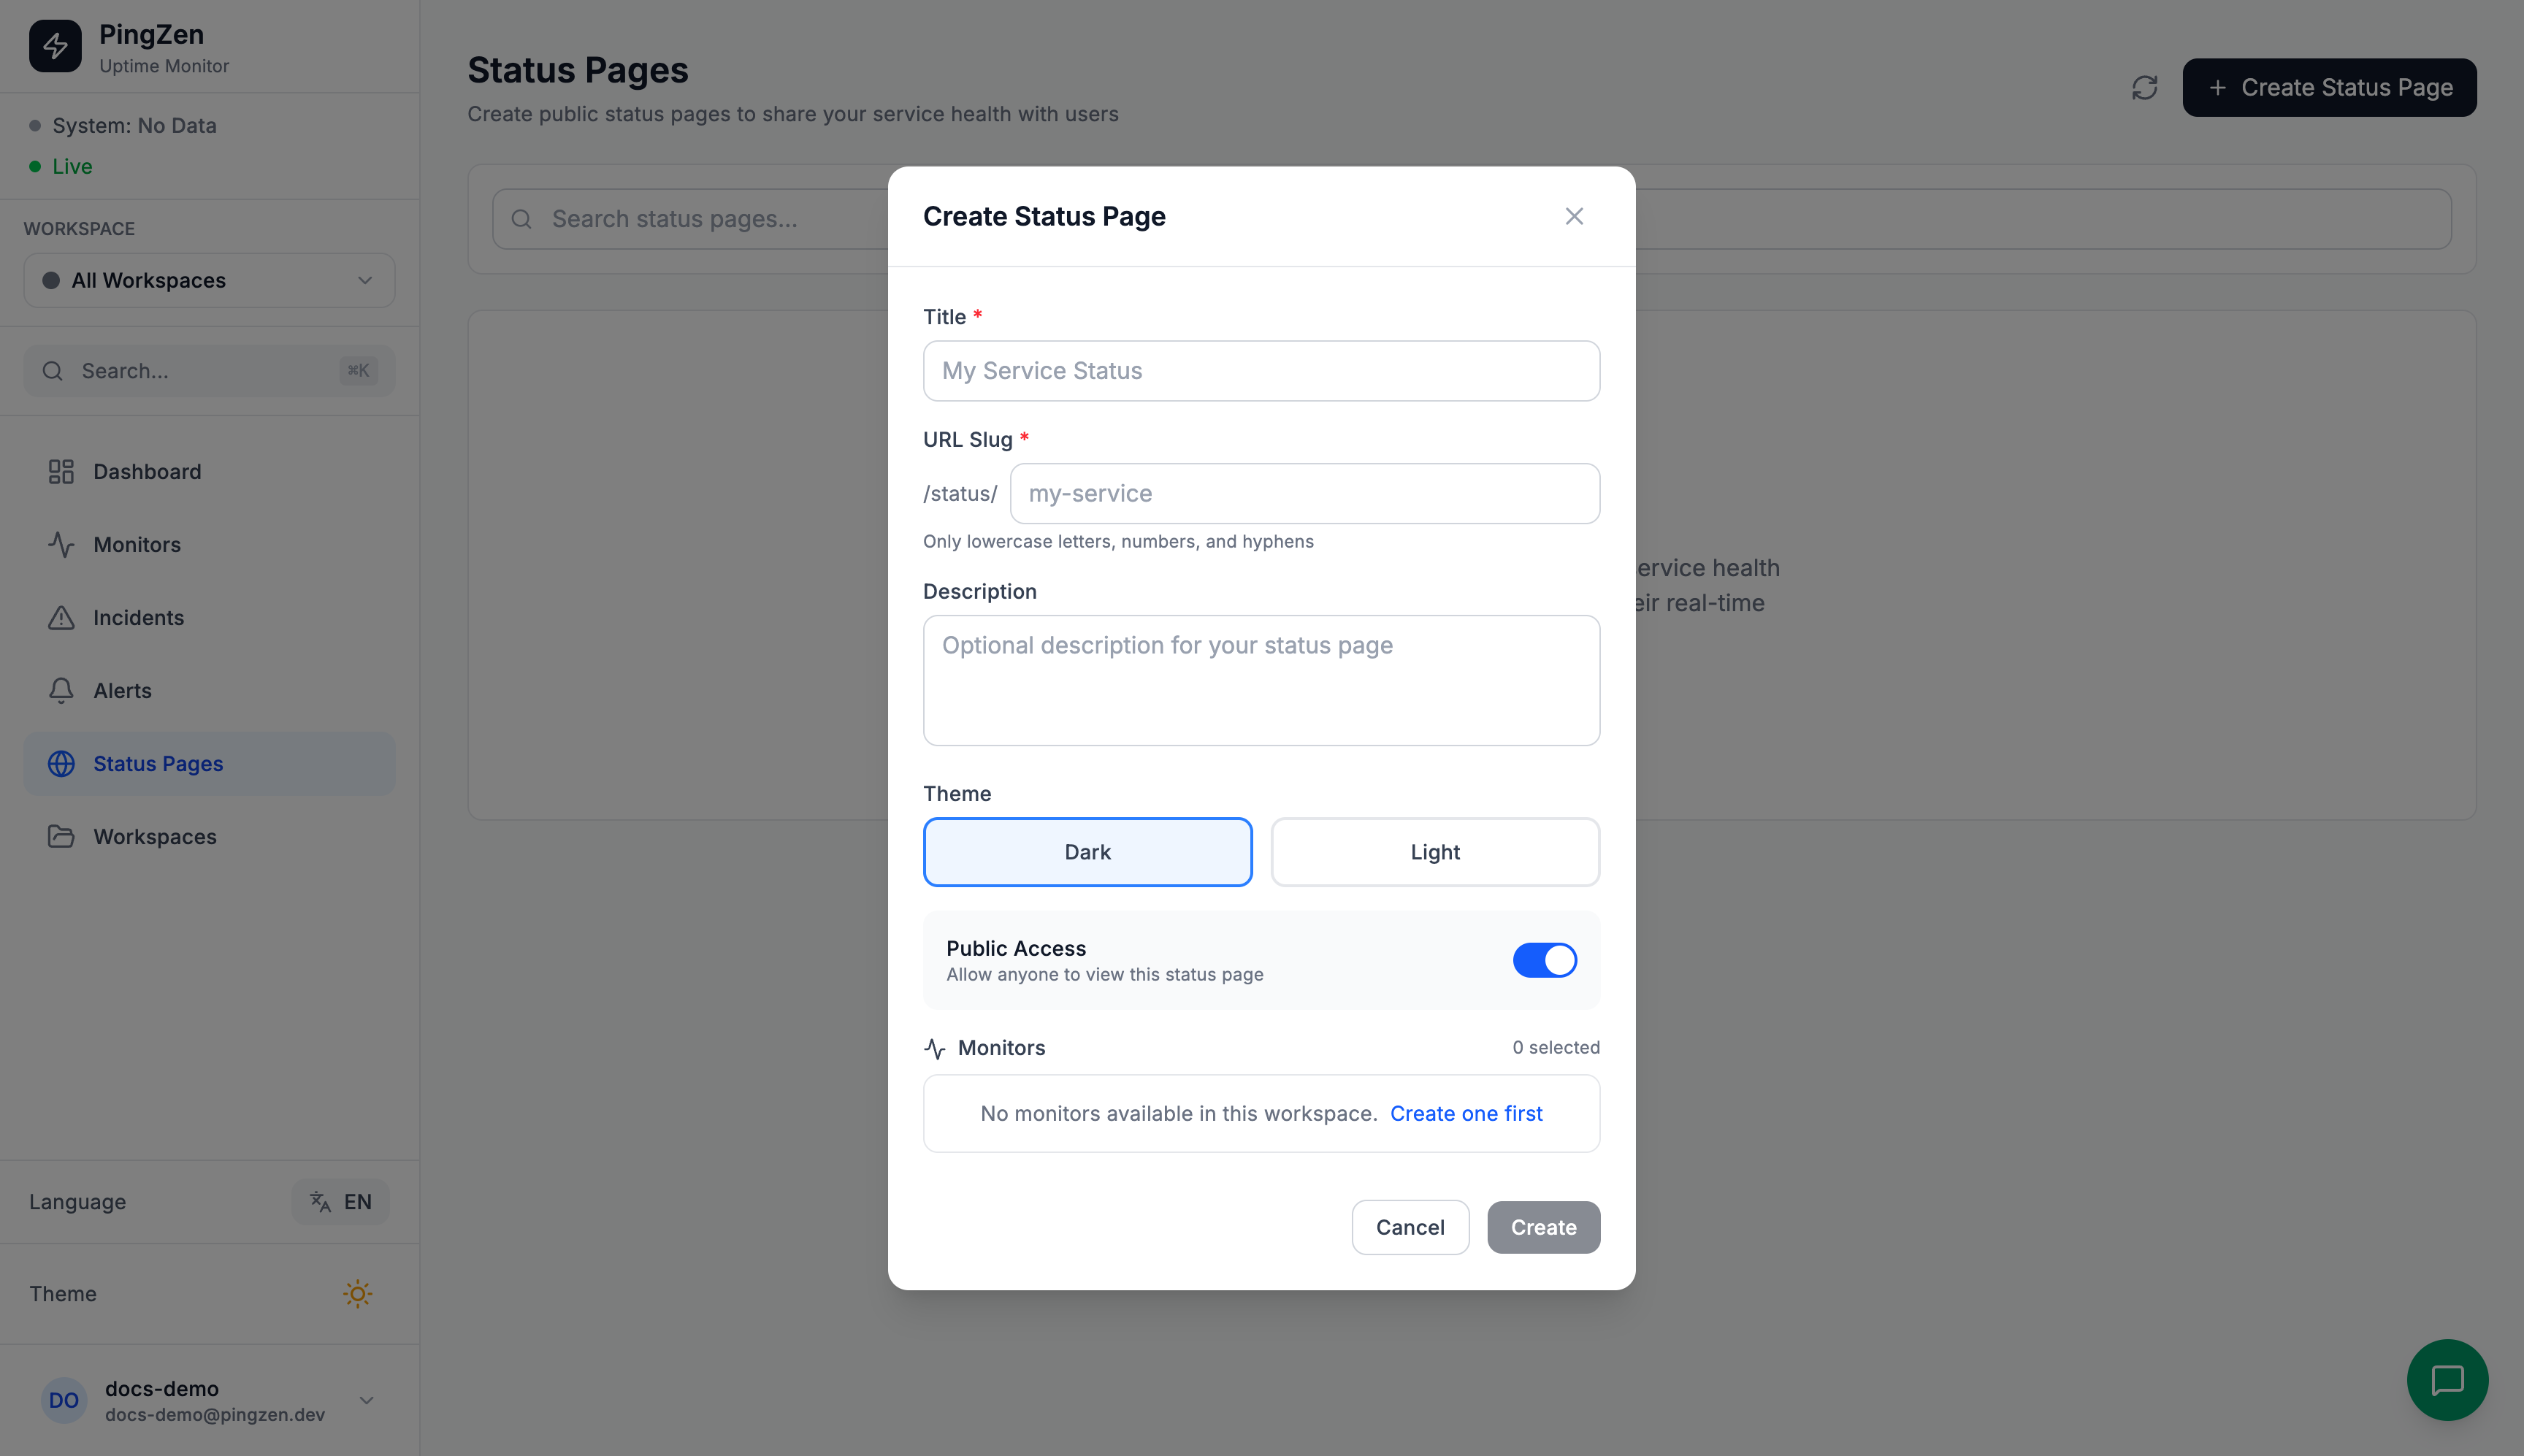Open Workspaces in the sidebar
The width and height of the screenshot is (2524, 1456).
point(209,837)
